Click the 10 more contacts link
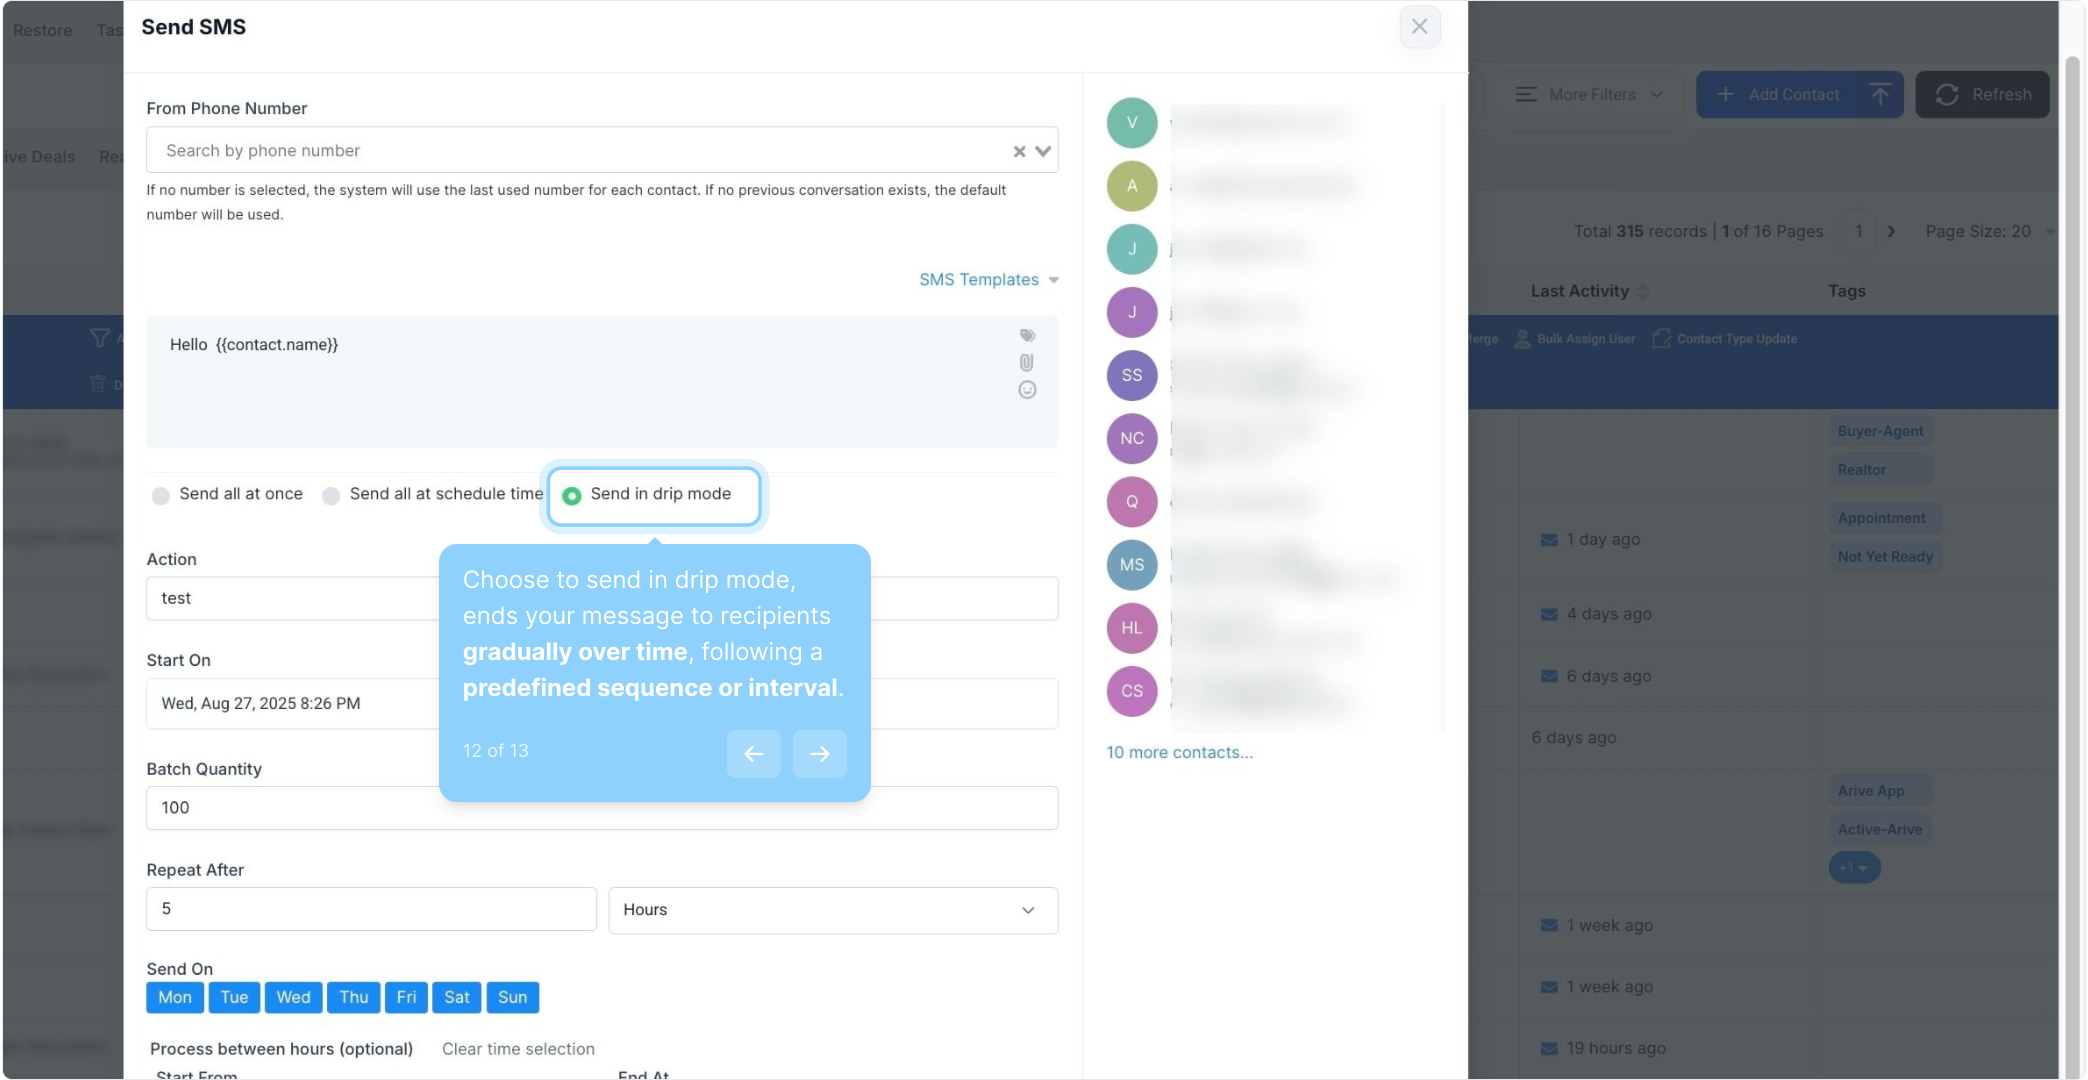The height and width of the screenshot is (1080, 2088). click(x=1179, y=752)
